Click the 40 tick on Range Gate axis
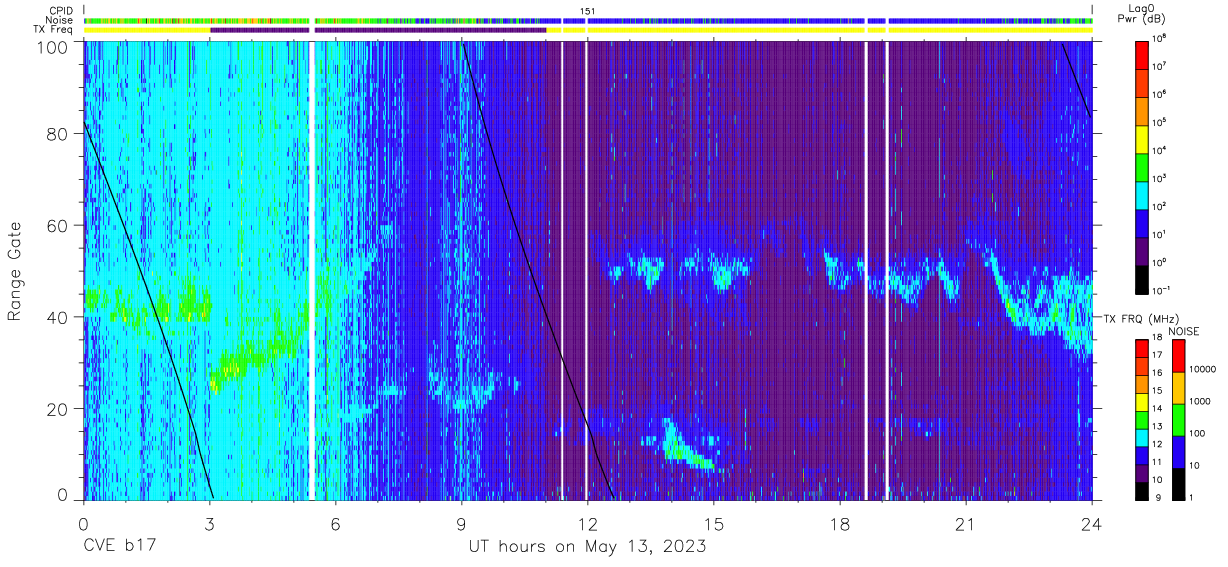1228x567 pixels. 57,316
